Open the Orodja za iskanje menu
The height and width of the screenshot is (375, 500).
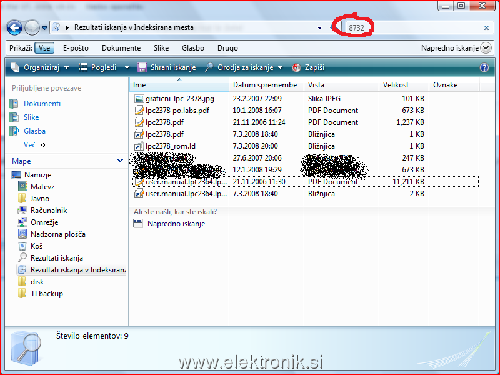pos(244,68)
